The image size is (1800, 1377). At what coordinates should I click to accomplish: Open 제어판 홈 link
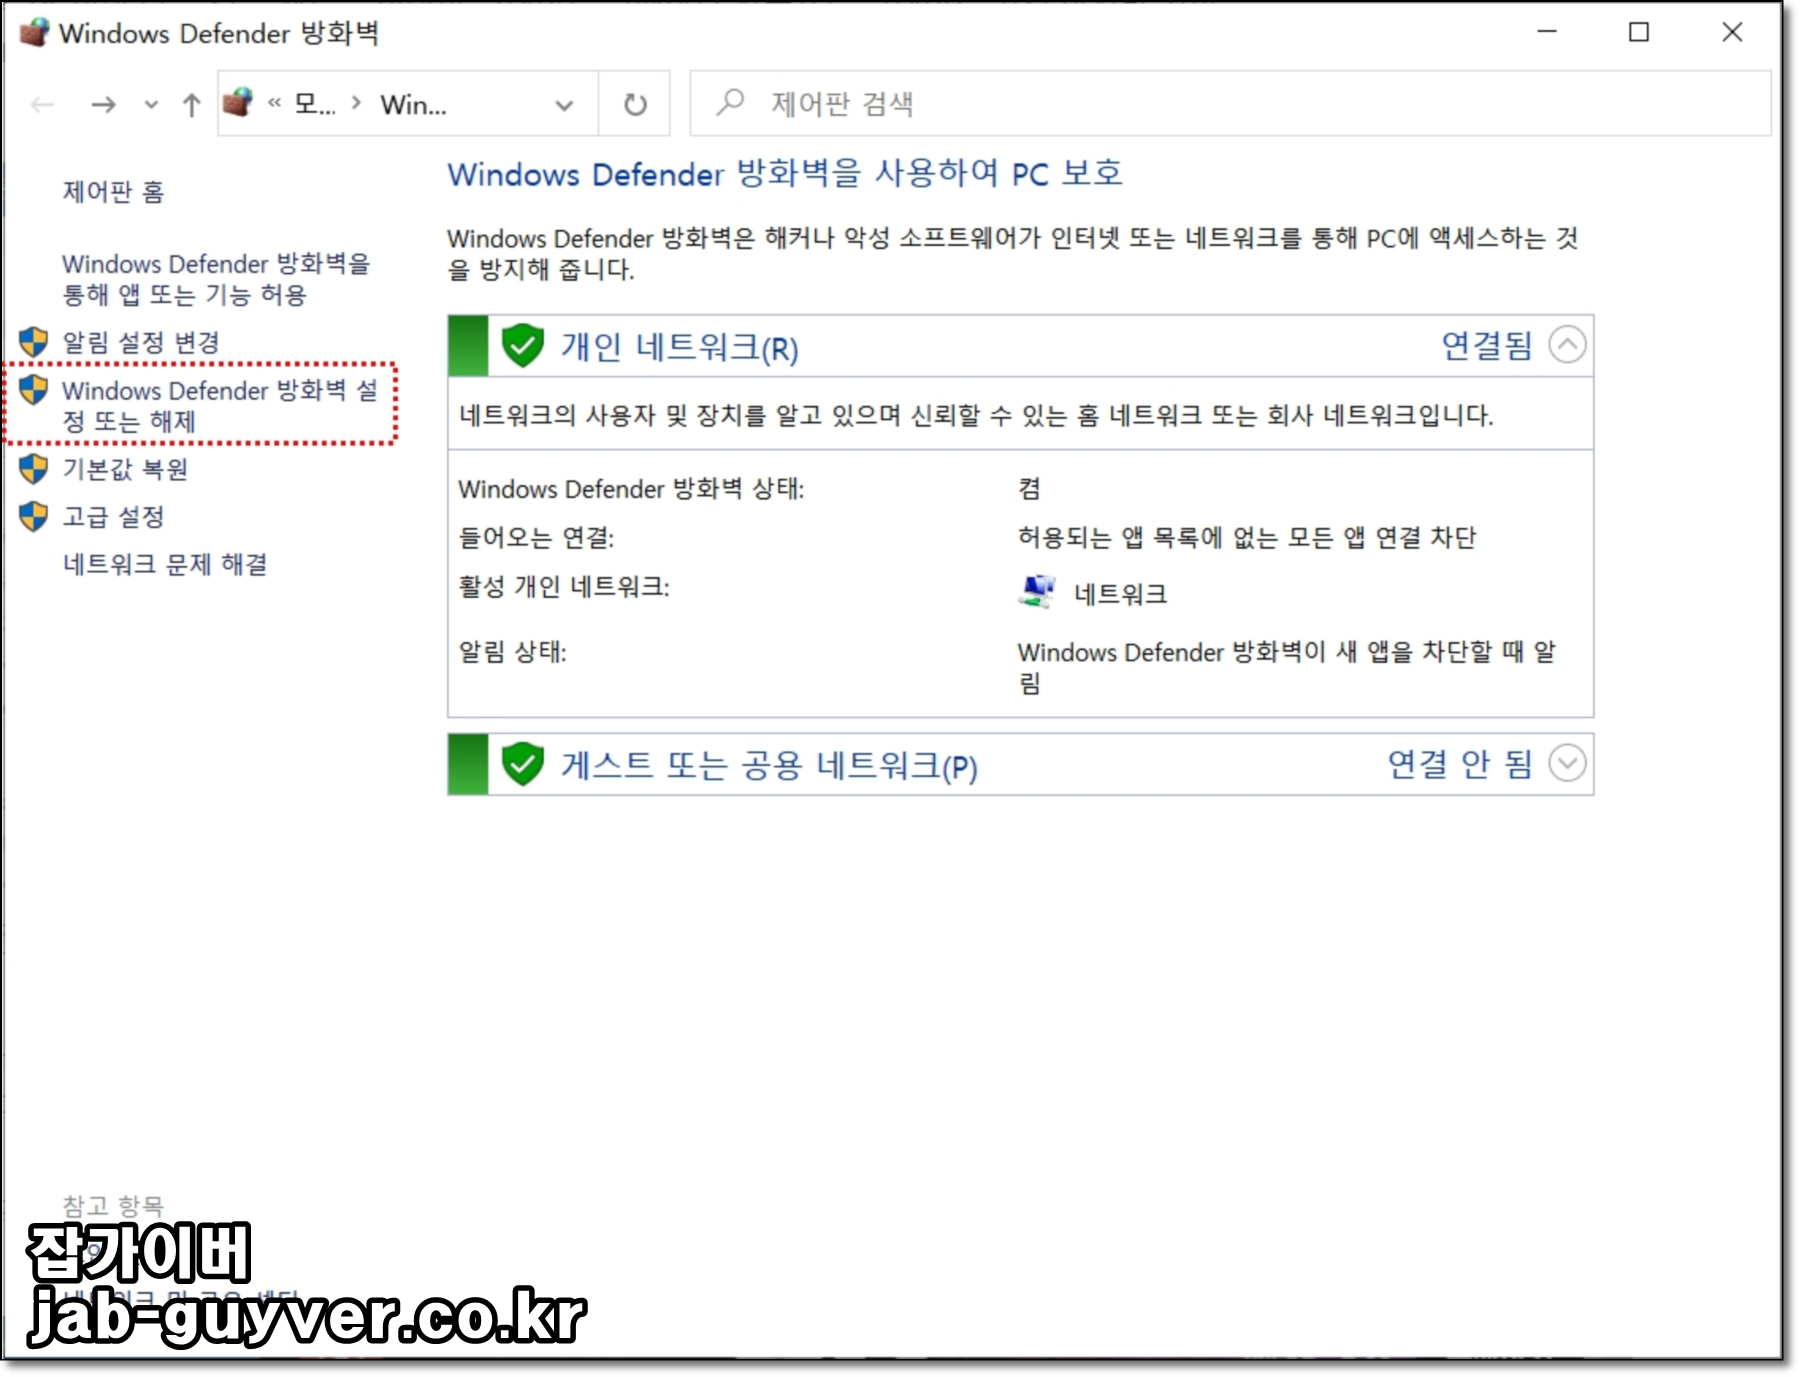(x=113, y=191)
